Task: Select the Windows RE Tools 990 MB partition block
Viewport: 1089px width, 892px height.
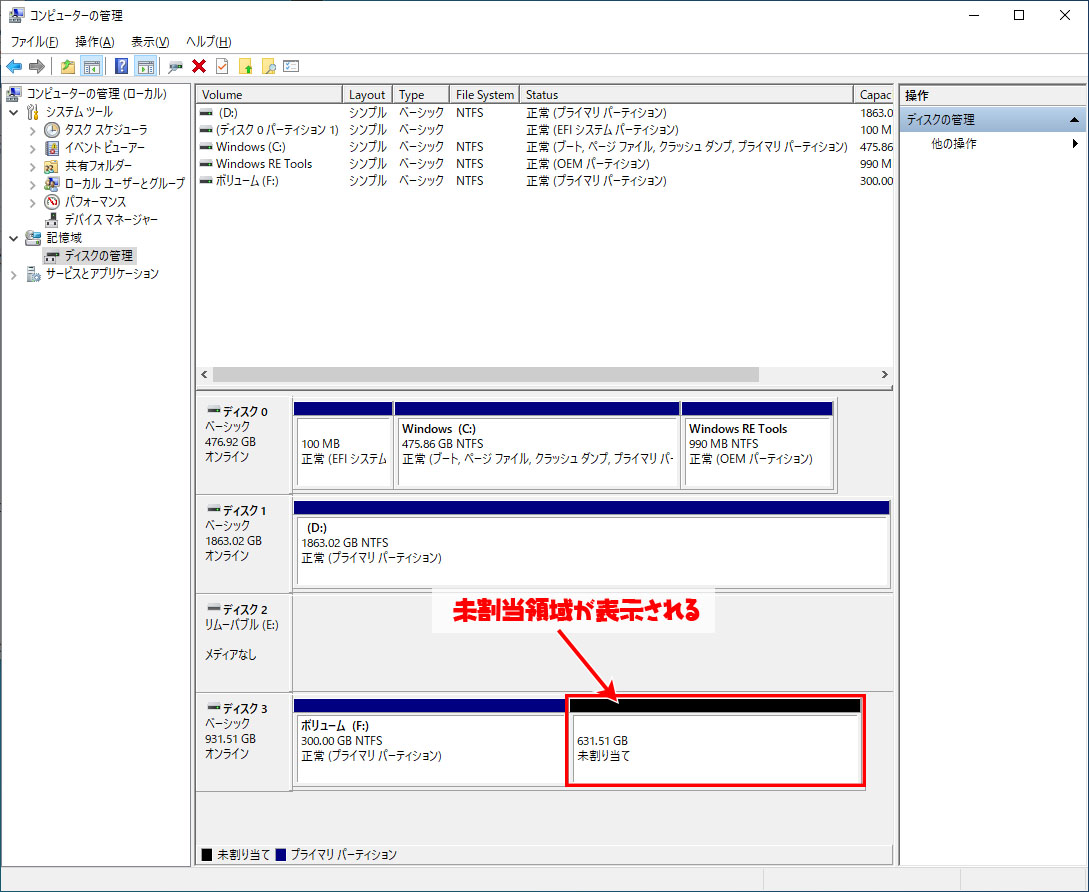Action: point(758,445)
